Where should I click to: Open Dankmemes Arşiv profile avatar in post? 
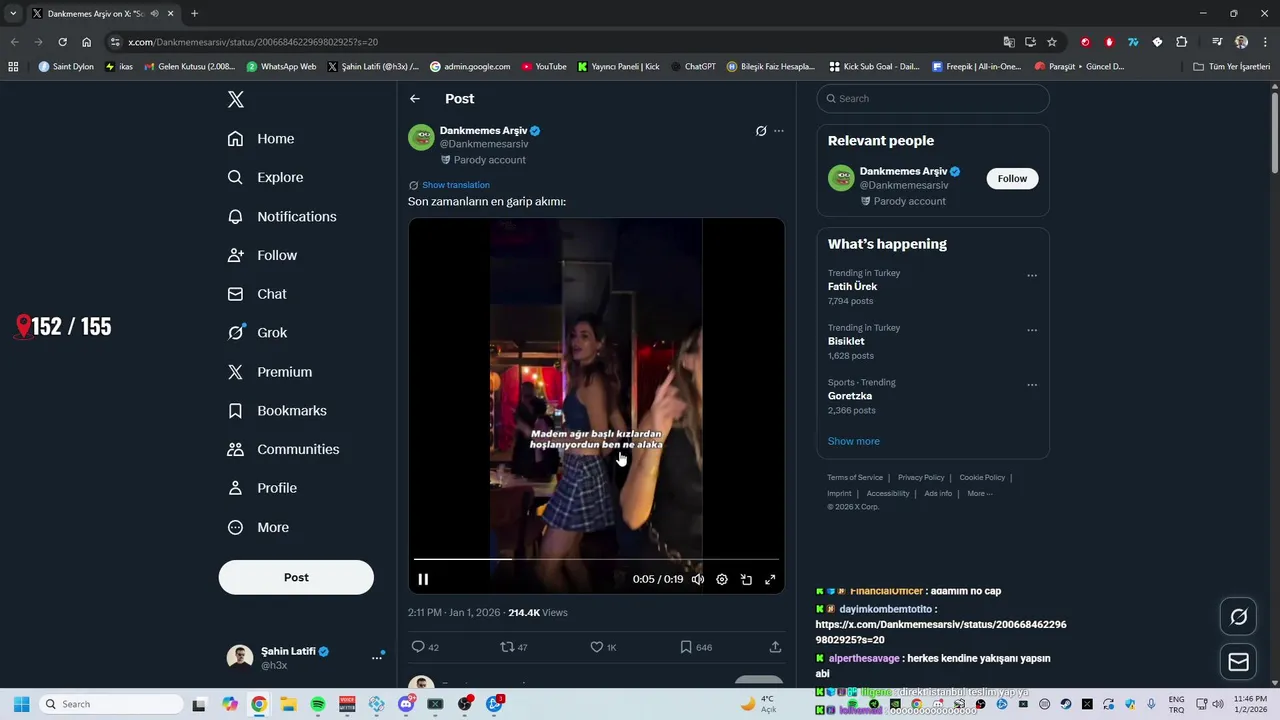click(421, 137)
